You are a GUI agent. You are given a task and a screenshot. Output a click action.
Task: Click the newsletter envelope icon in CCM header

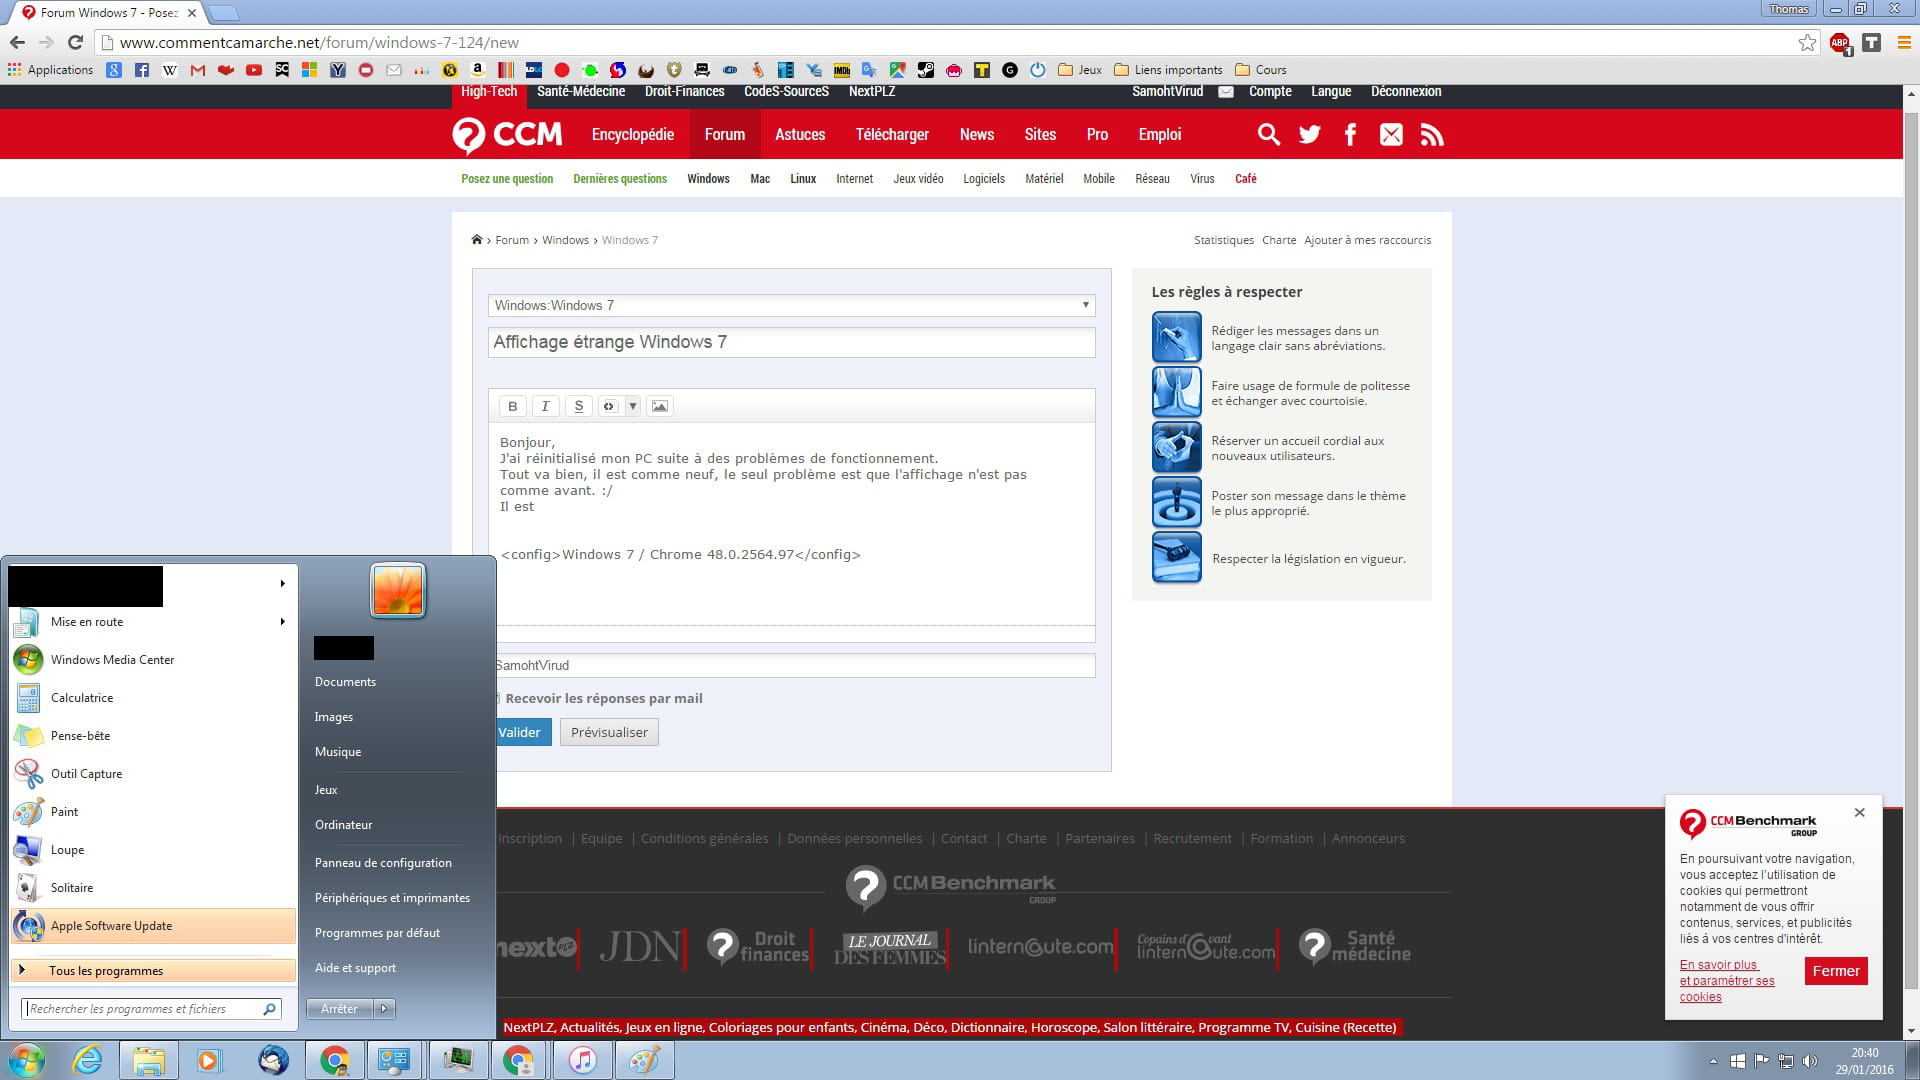[x=1391, y=135]
